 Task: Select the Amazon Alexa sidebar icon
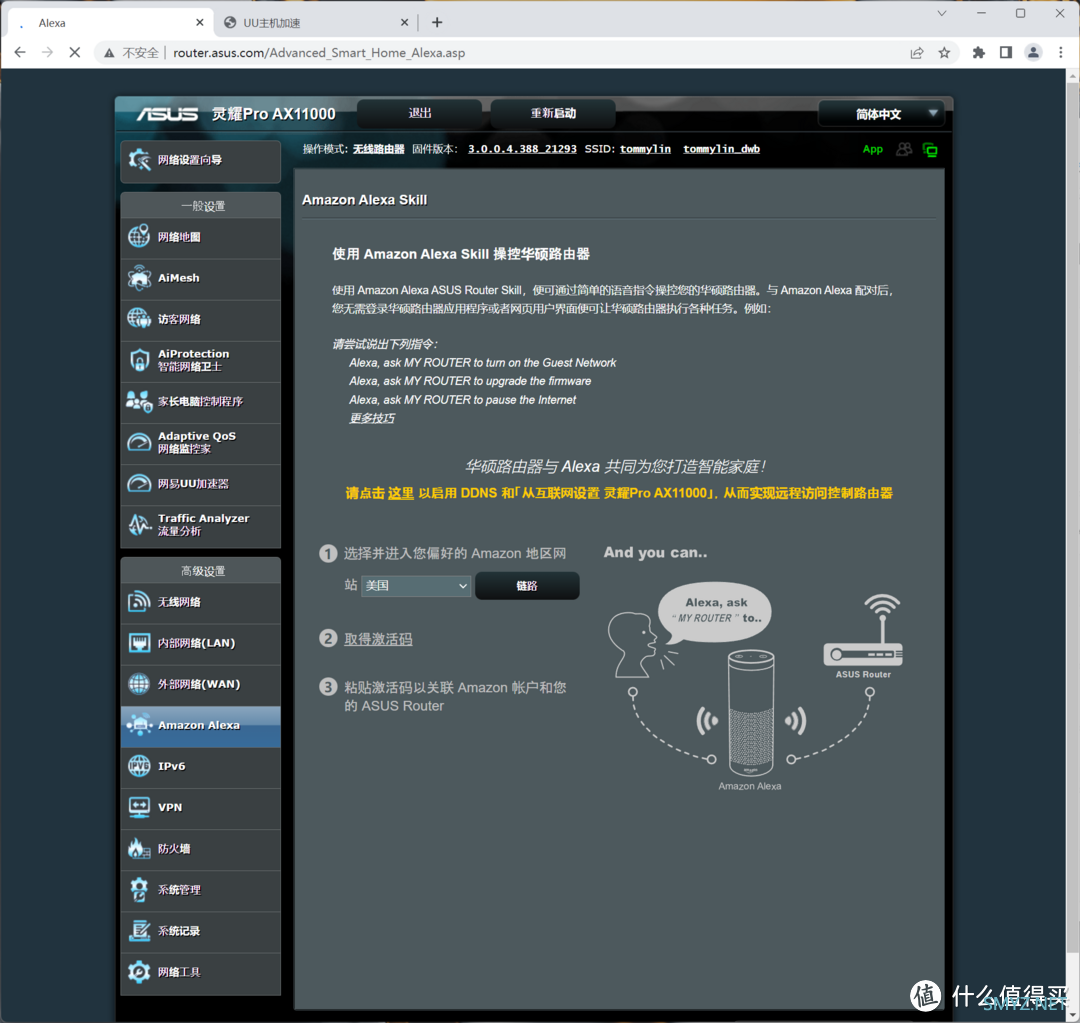[x=139, y=725]
